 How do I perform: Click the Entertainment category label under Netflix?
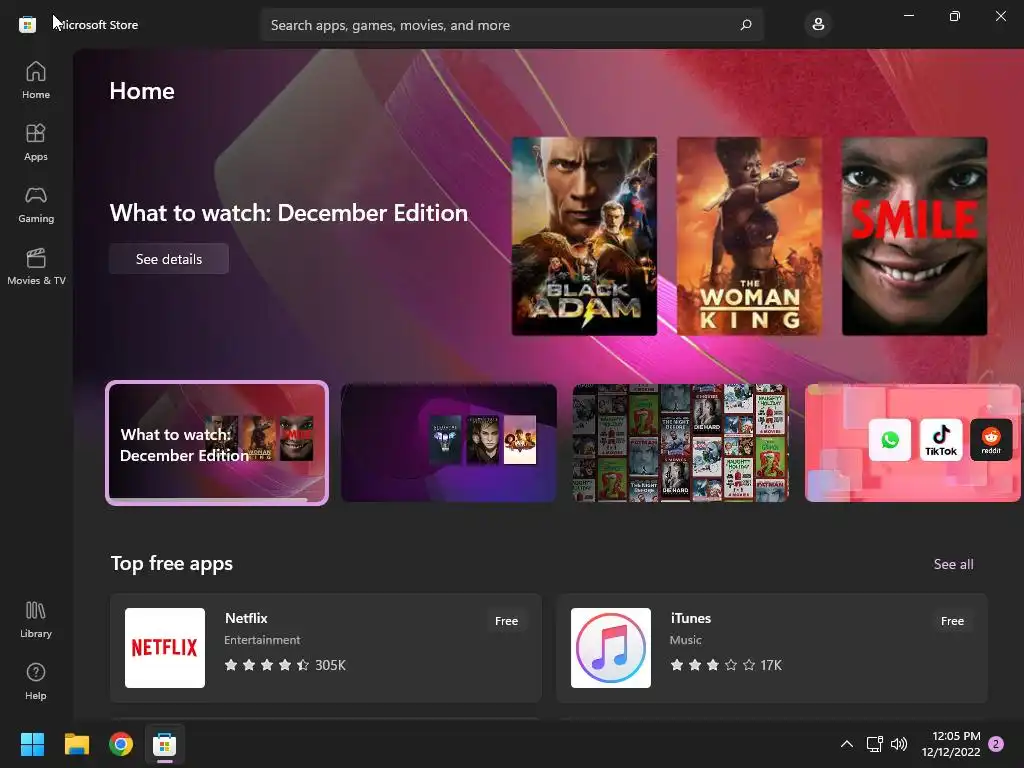coord(263,640)
